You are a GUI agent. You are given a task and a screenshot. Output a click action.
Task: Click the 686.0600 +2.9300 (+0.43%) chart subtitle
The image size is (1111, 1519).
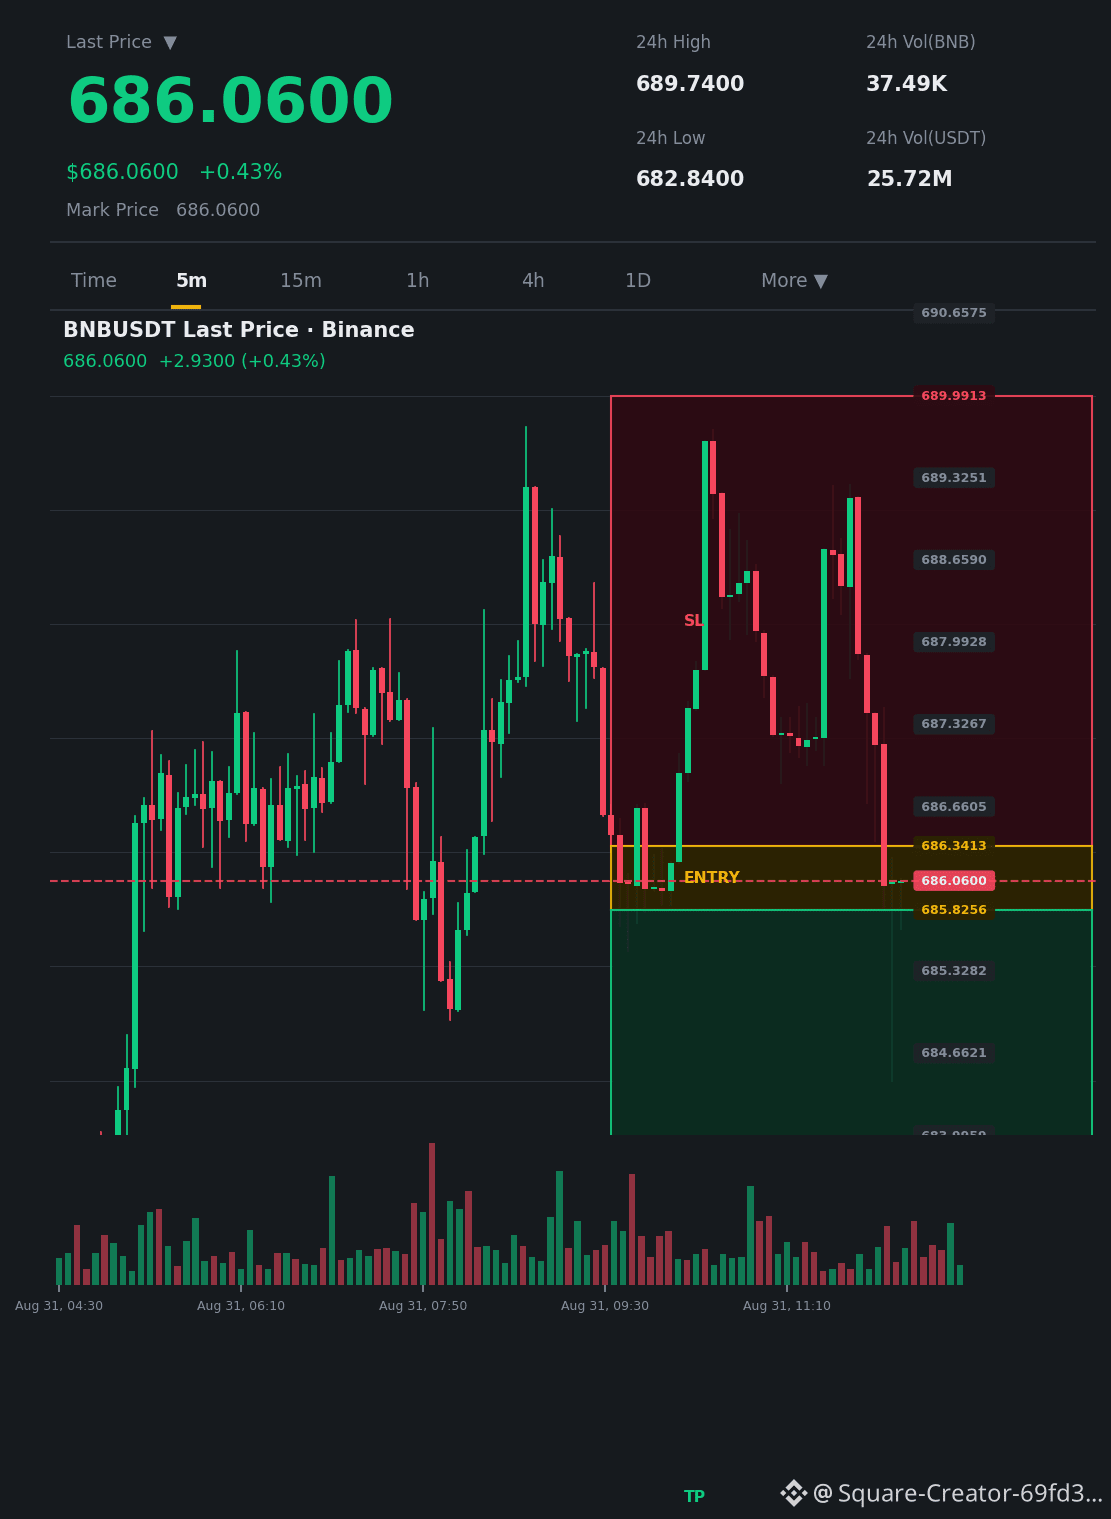click(x=194, y=362)
